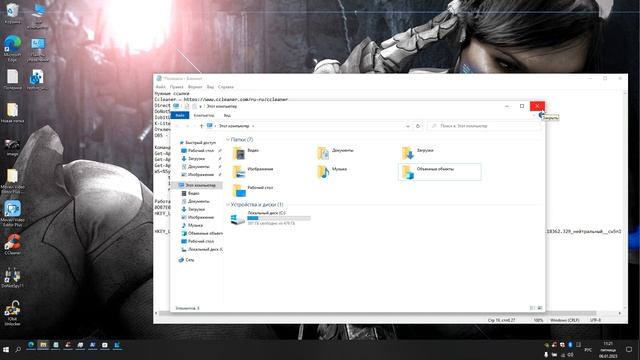Collapse the Папки (7) group
Screen dimensions: 640x360
coord(228,140)
